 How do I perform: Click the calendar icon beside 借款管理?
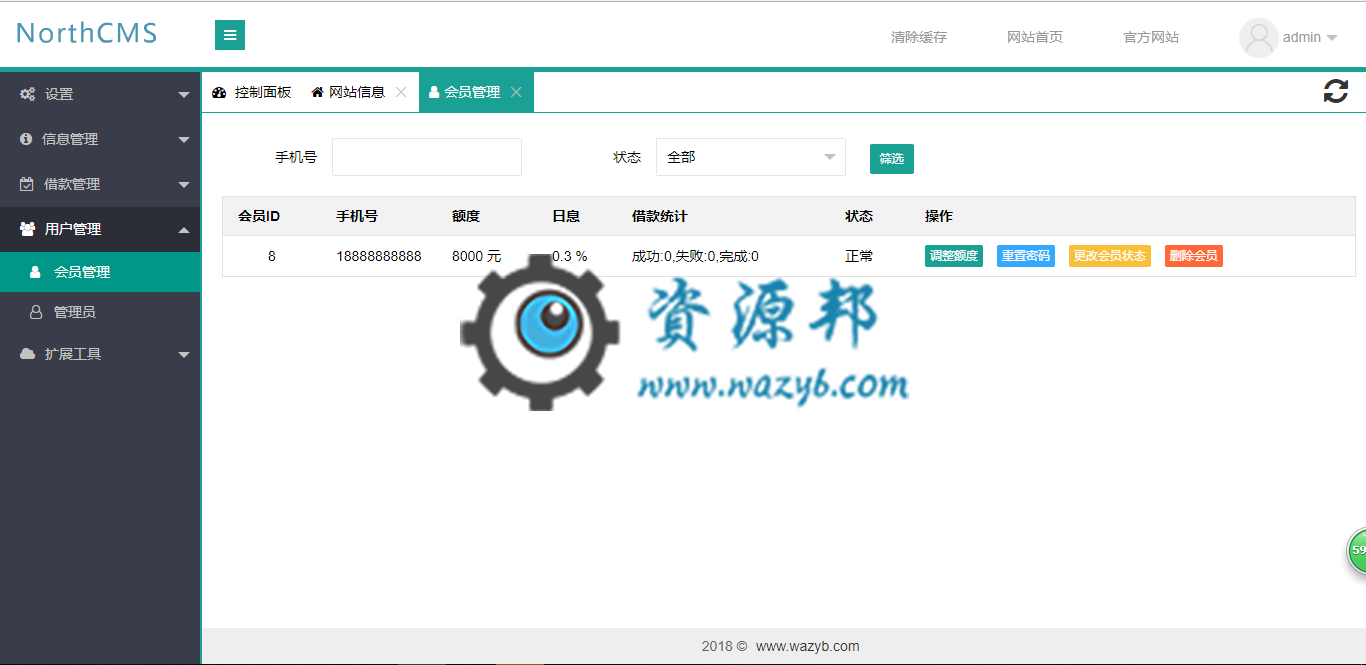pyautogui.click(x=27, y=184)
